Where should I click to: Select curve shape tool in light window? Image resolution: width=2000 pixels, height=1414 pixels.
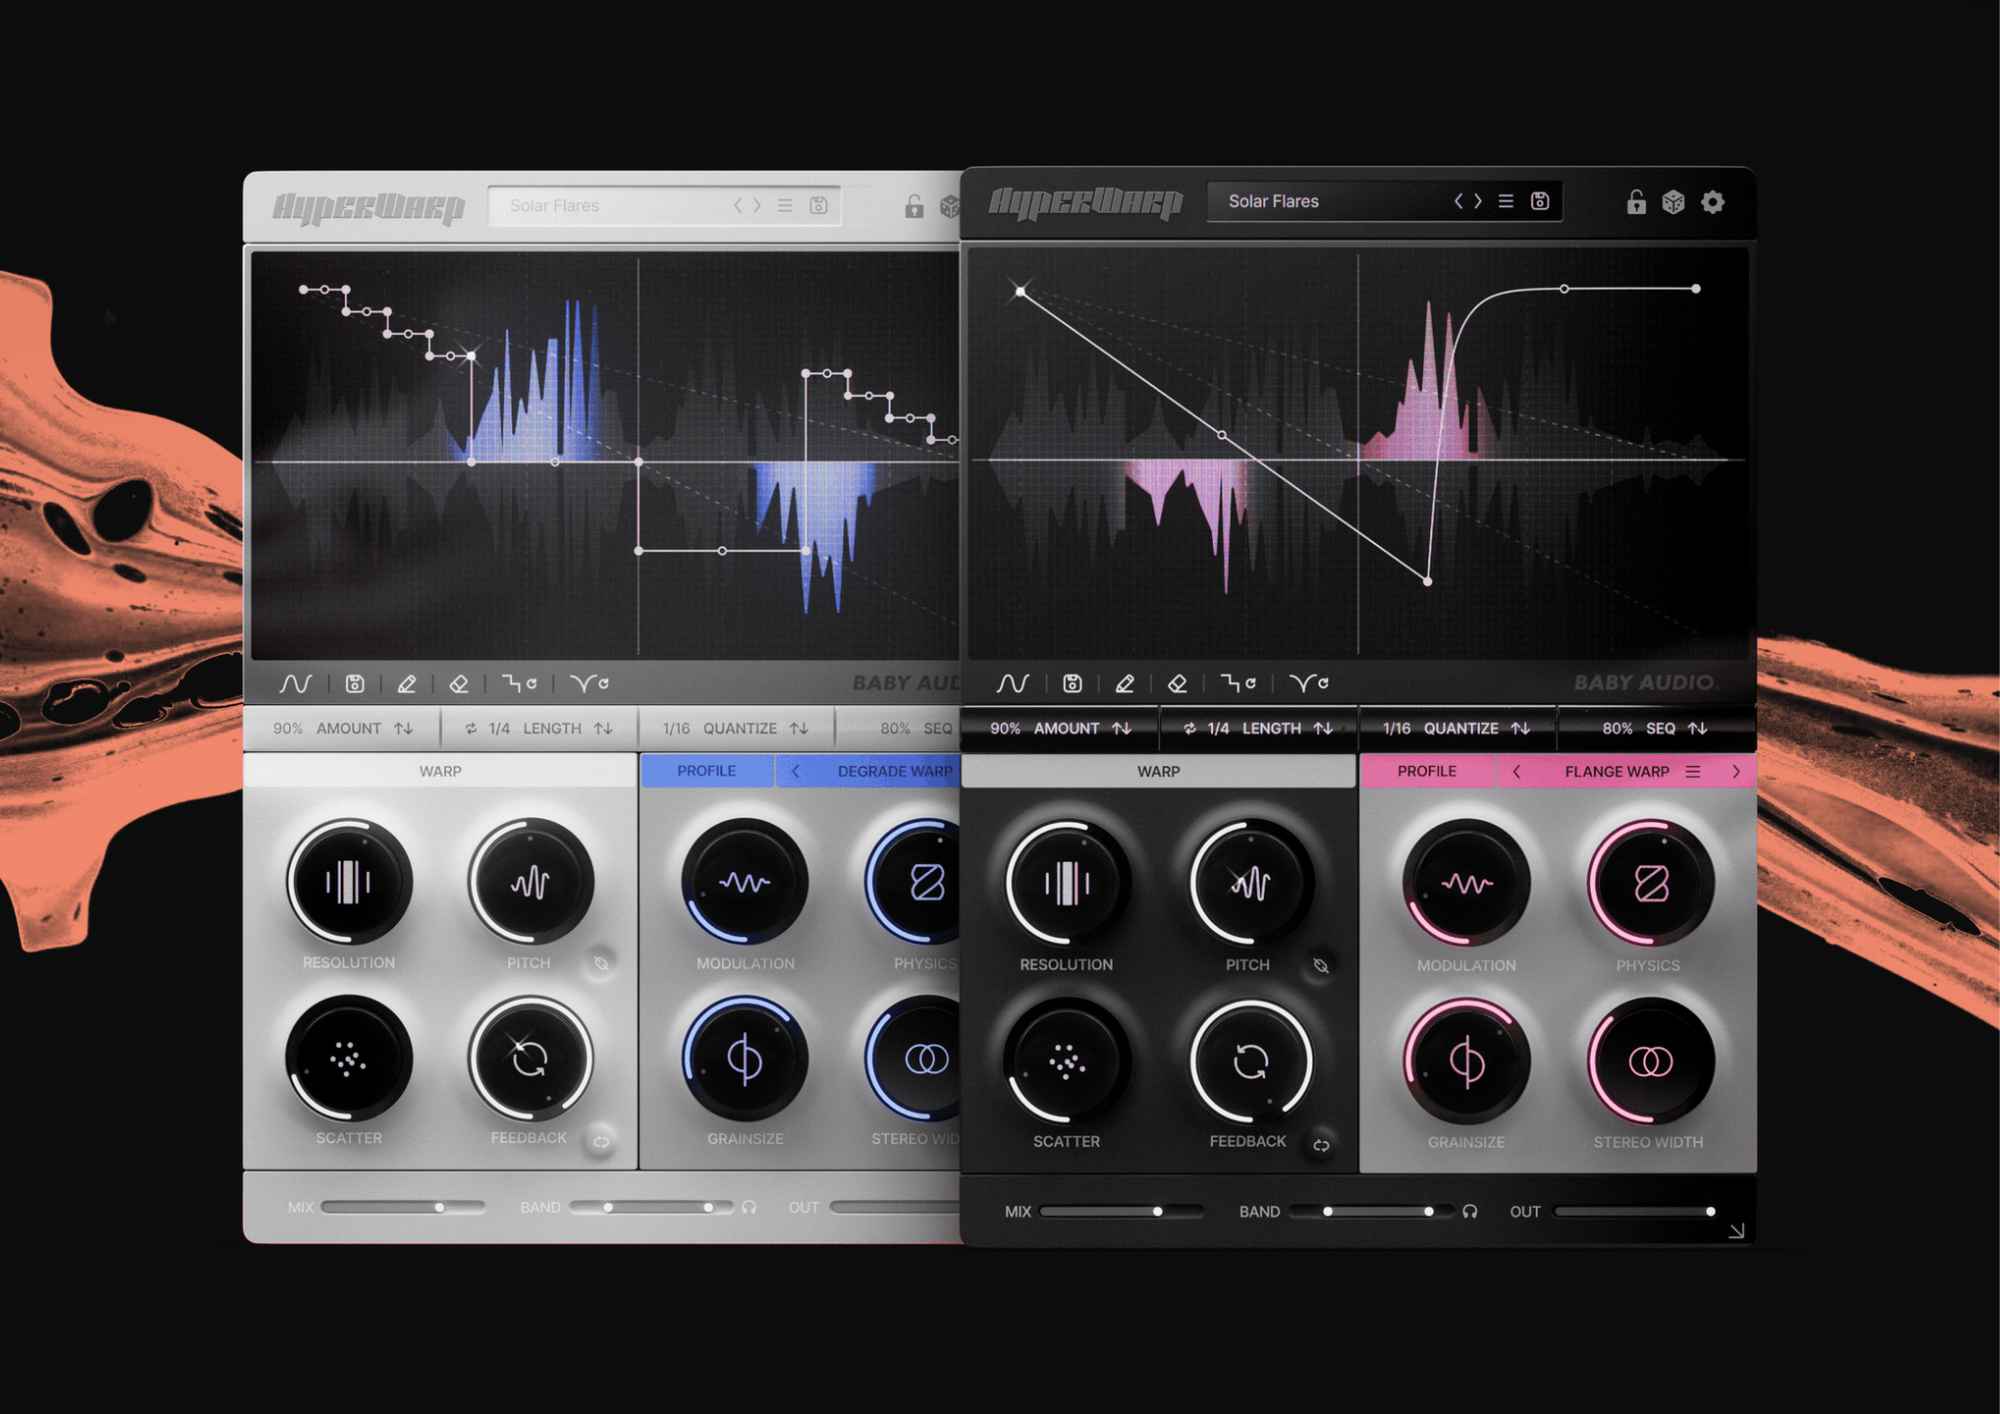click(x=295, y=683)
